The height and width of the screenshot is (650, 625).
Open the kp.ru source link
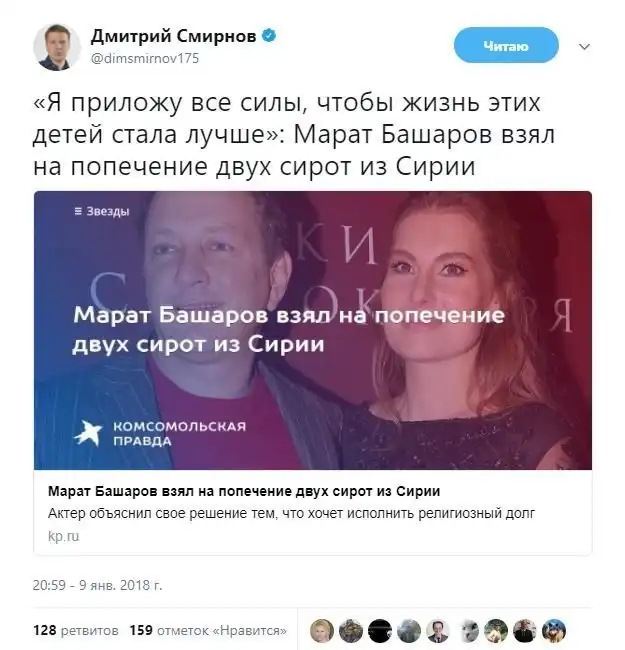click(63, 536)
